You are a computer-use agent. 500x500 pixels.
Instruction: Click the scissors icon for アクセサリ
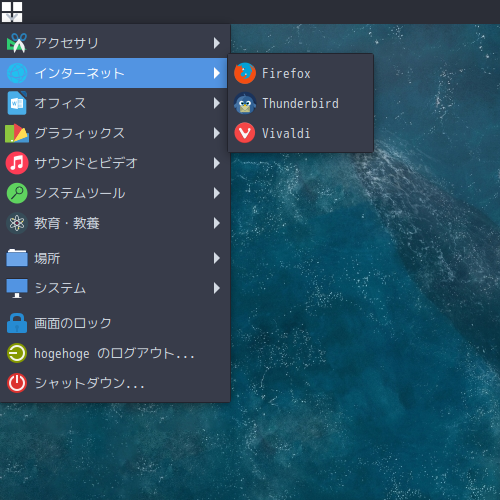[x=17, y=43]
